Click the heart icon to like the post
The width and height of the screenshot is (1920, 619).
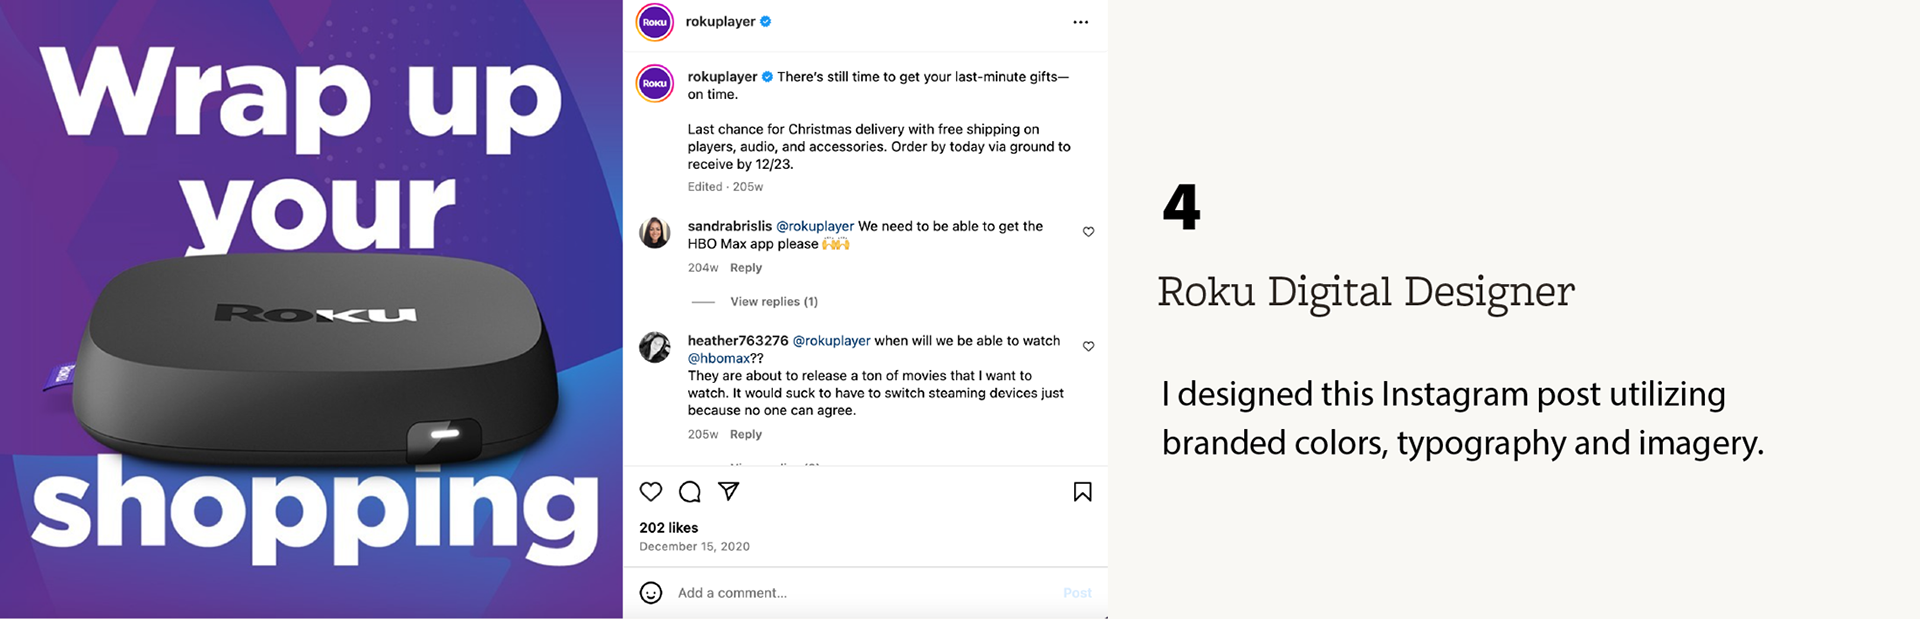651,492
